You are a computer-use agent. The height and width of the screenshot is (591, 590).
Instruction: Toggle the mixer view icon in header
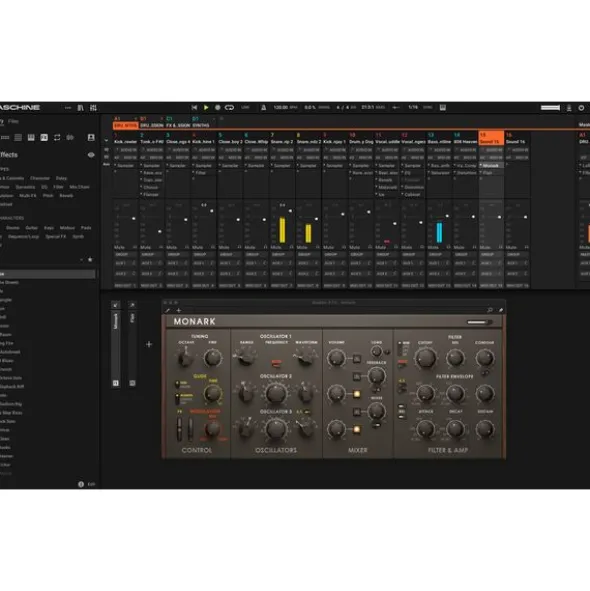93,107
